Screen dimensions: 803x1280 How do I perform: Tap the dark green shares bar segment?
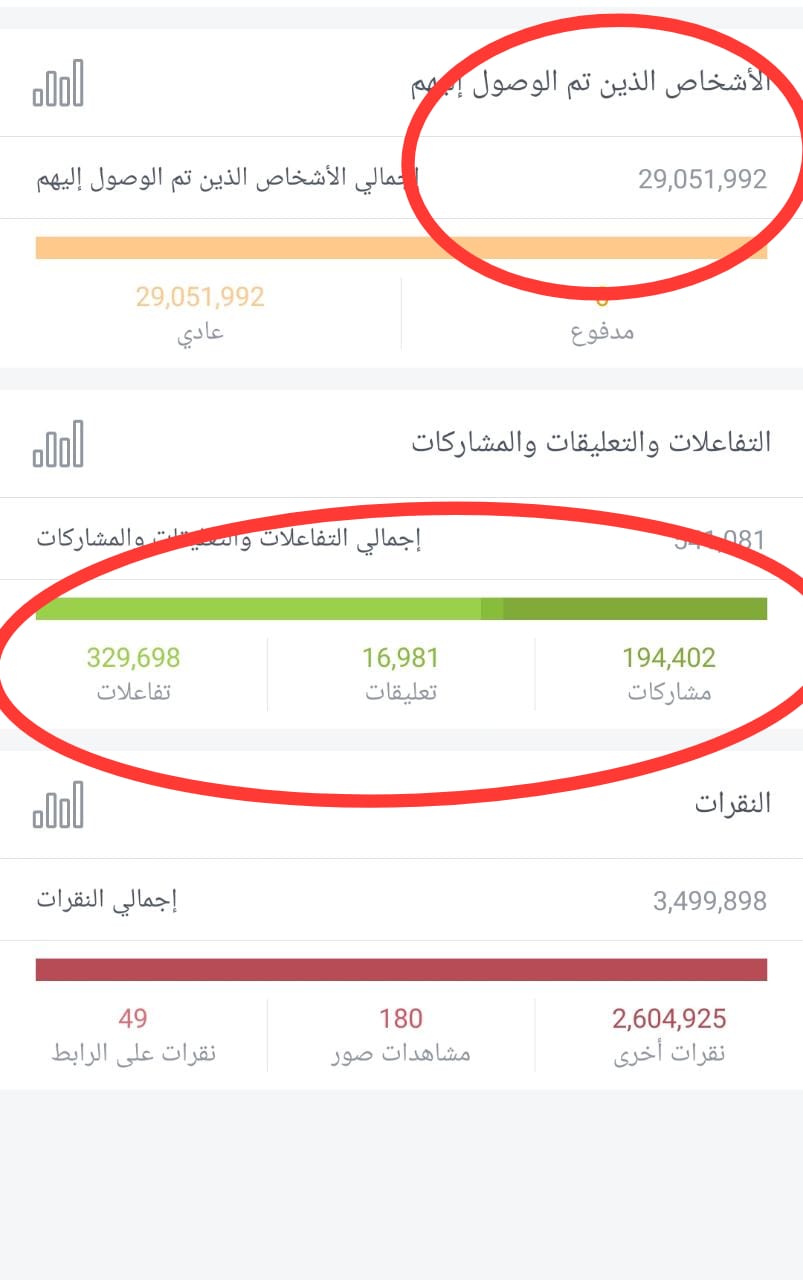coord(635,609)
